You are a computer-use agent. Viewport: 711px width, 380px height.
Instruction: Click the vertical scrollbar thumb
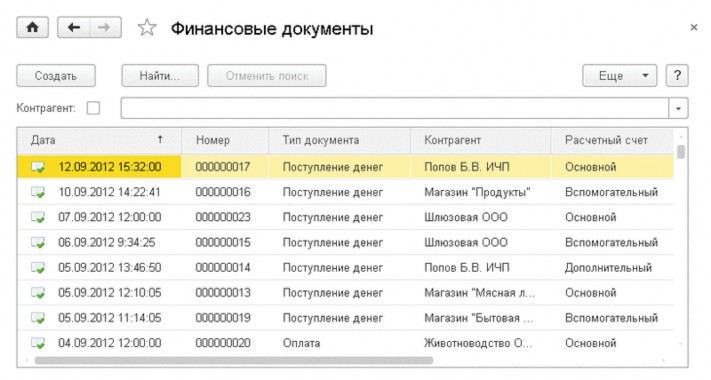coord(681,151)
